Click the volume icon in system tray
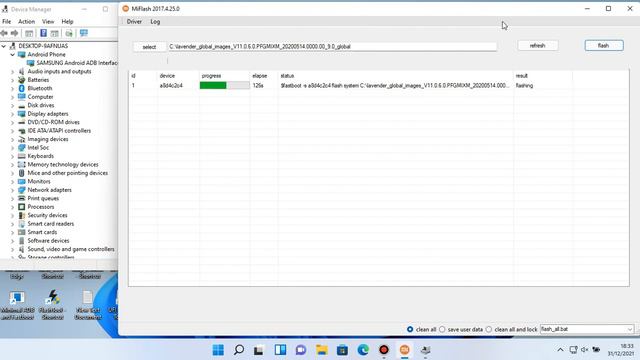Viewport: 640px width, 360px height. pos(585,350)
